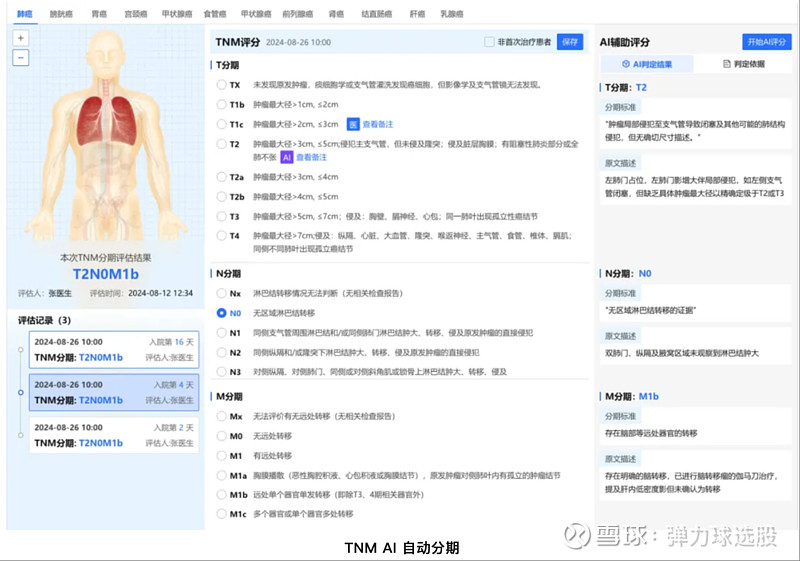Image resolution: width=800 pixels, height=561 pixels.
Task: Start scoring with 开始AI评分 button
Action: (766, 42)
